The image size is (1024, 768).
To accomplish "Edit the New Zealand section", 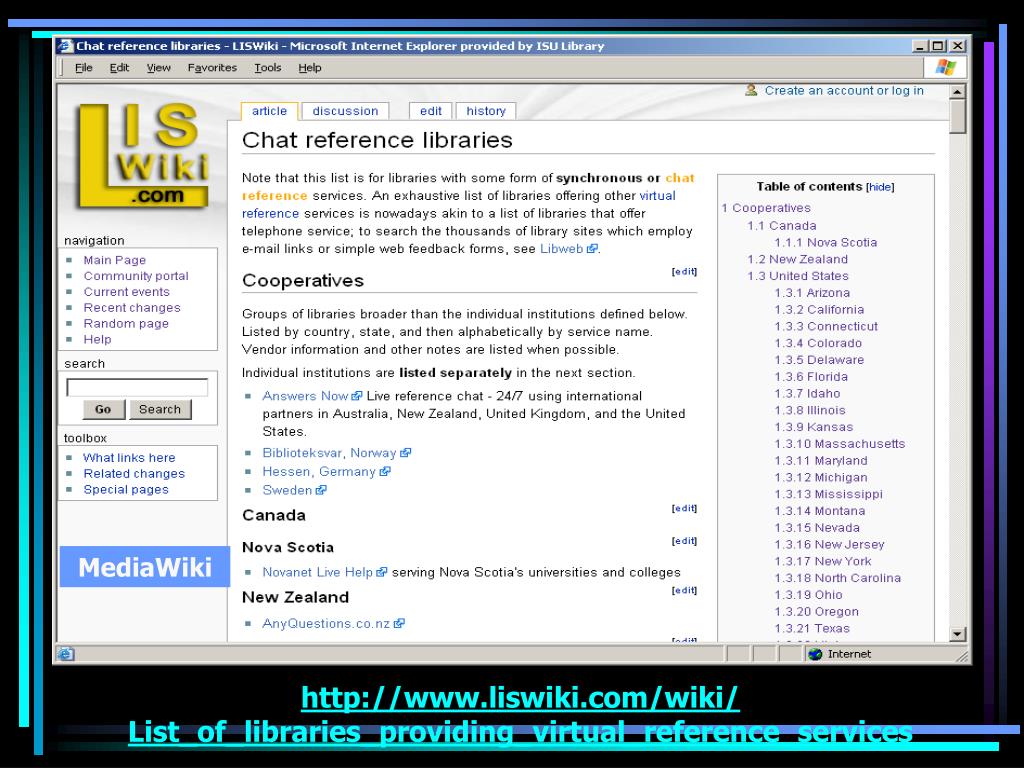I will pos(684,591).
